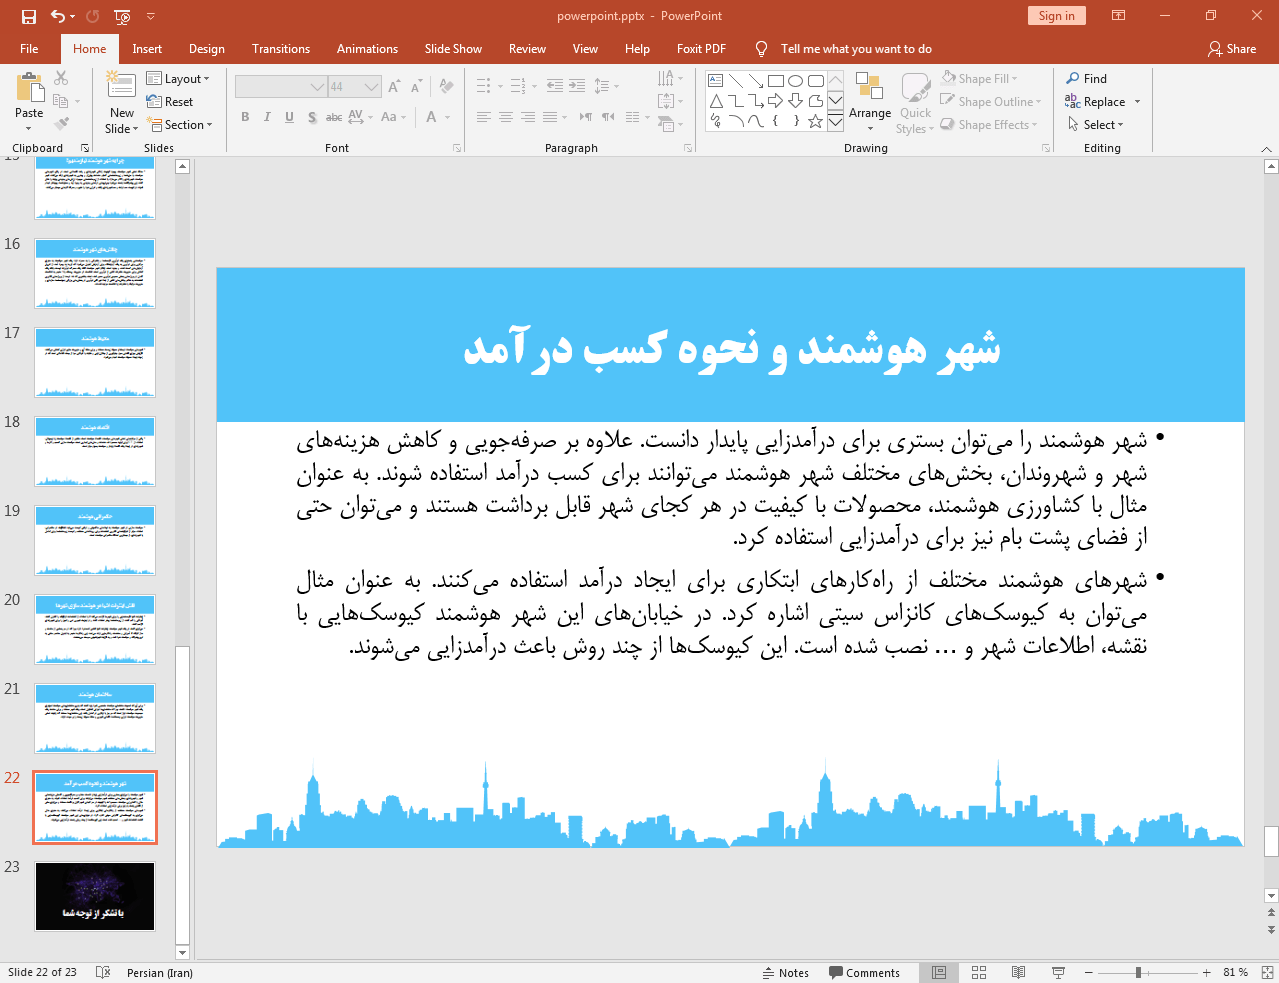Screen dimensions: 1279x983
Task: Select slide 18 thumbnail
Action: 95,452
